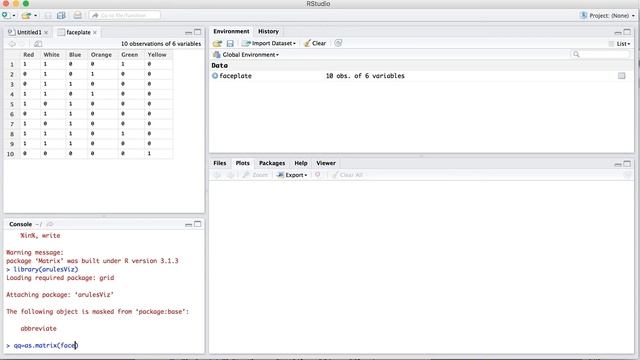Click the refresh icon at Plots pane right
640x360 pixels.
(x=627, y=175)
